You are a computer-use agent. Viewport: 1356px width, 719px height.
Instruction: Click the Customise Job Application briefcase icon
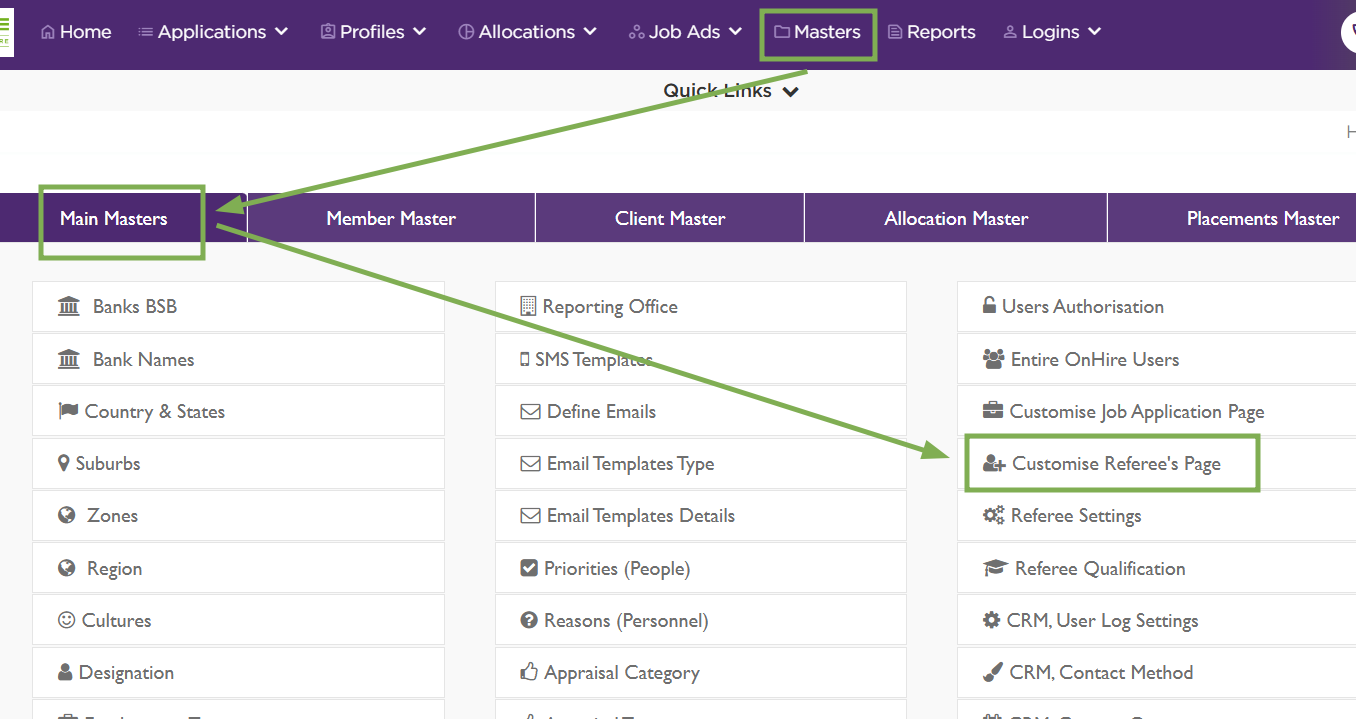coord(993,411)
